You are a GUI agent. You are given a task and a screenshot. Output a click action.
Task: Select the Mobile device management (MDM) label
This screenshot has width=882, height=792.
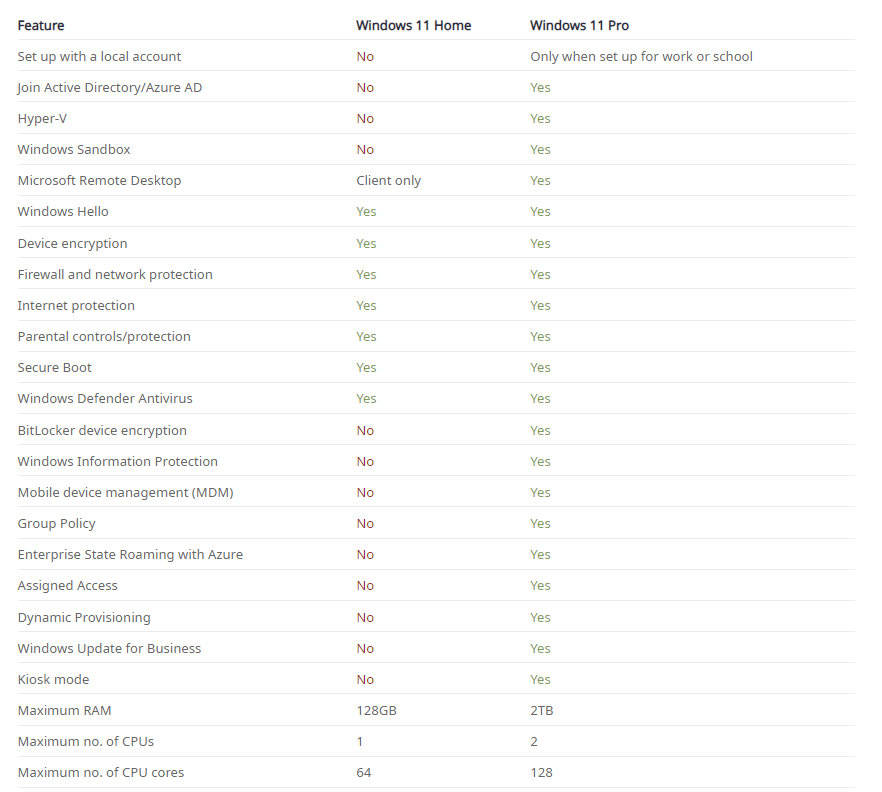125,493
